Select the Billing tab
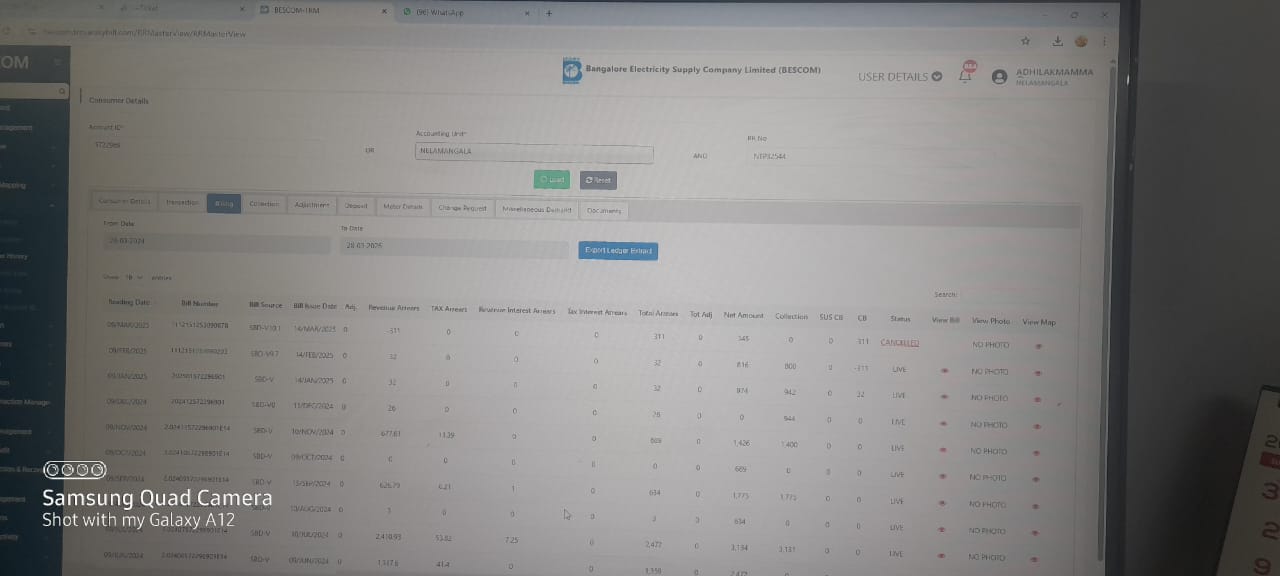 point(223,204)
